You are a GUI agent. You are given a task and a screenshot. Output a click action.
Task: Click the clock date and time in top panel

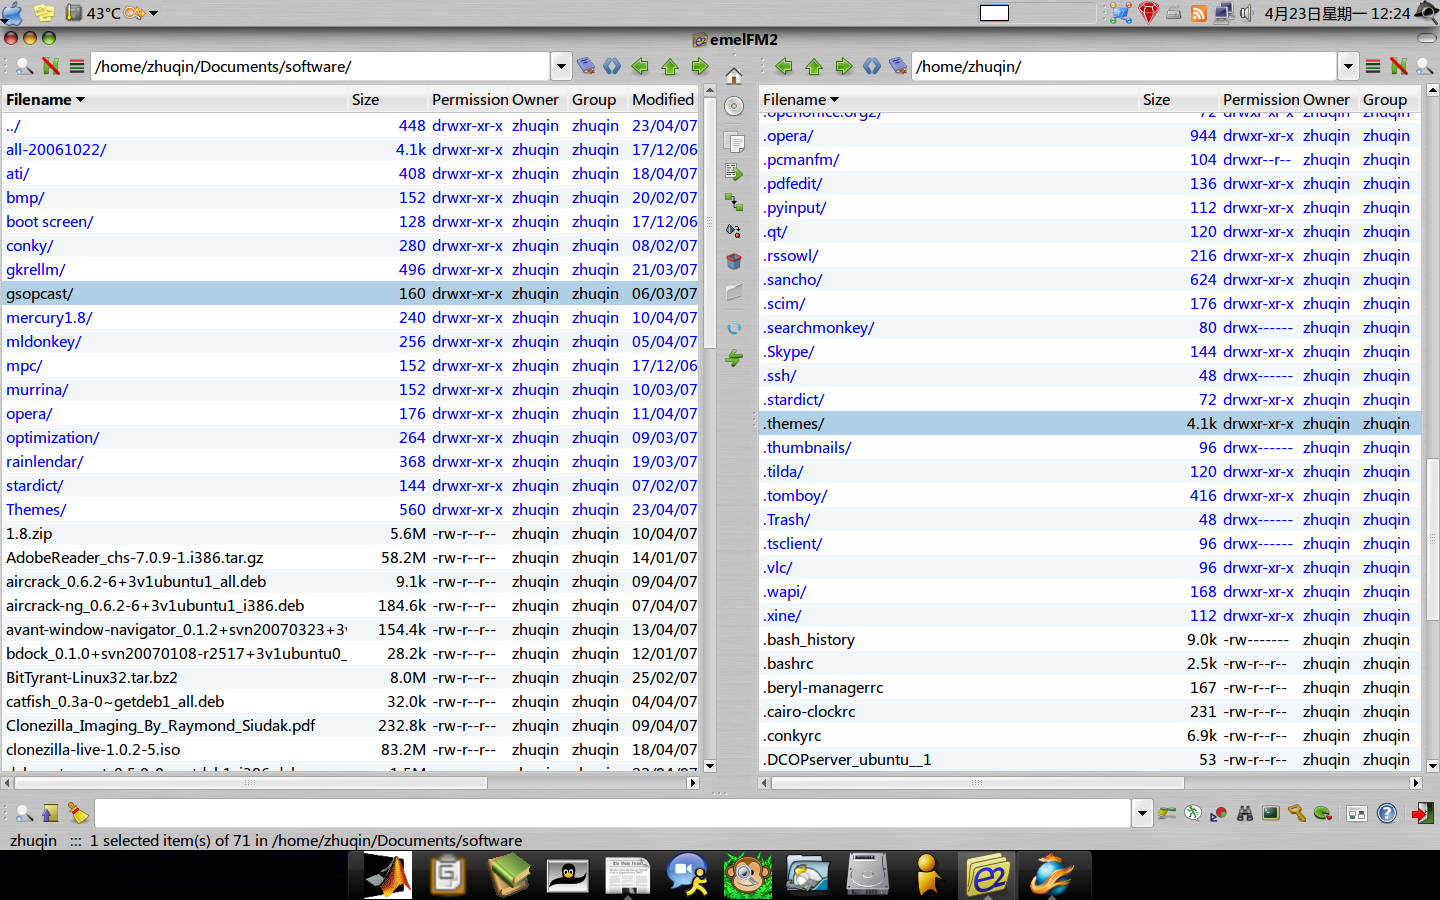point(1337,13)
